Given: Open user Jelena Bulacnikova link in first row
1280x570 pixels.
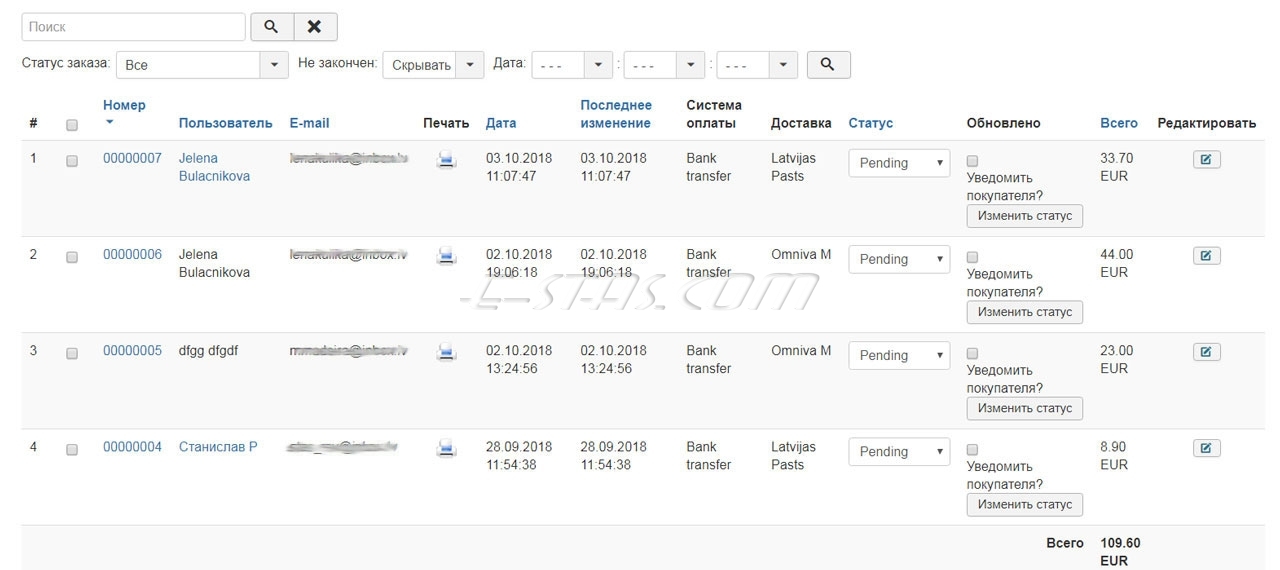Looking at the screenshot, I should (x=214, y=167).
